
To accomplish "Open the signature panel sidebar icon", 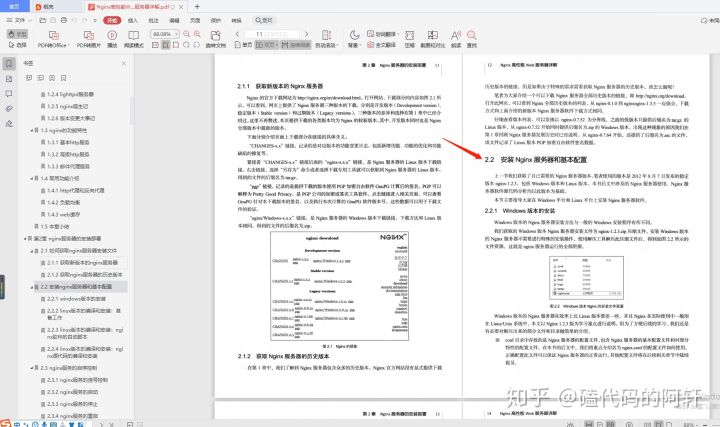I will click(9, 124).
